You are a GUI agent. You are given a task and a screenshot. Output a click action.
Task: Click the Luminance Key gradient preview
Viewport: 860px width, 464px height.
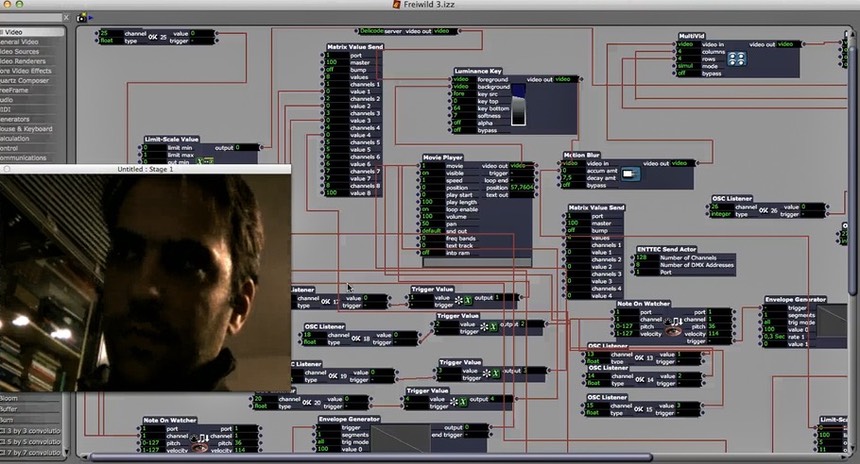[x=517, y=107]
